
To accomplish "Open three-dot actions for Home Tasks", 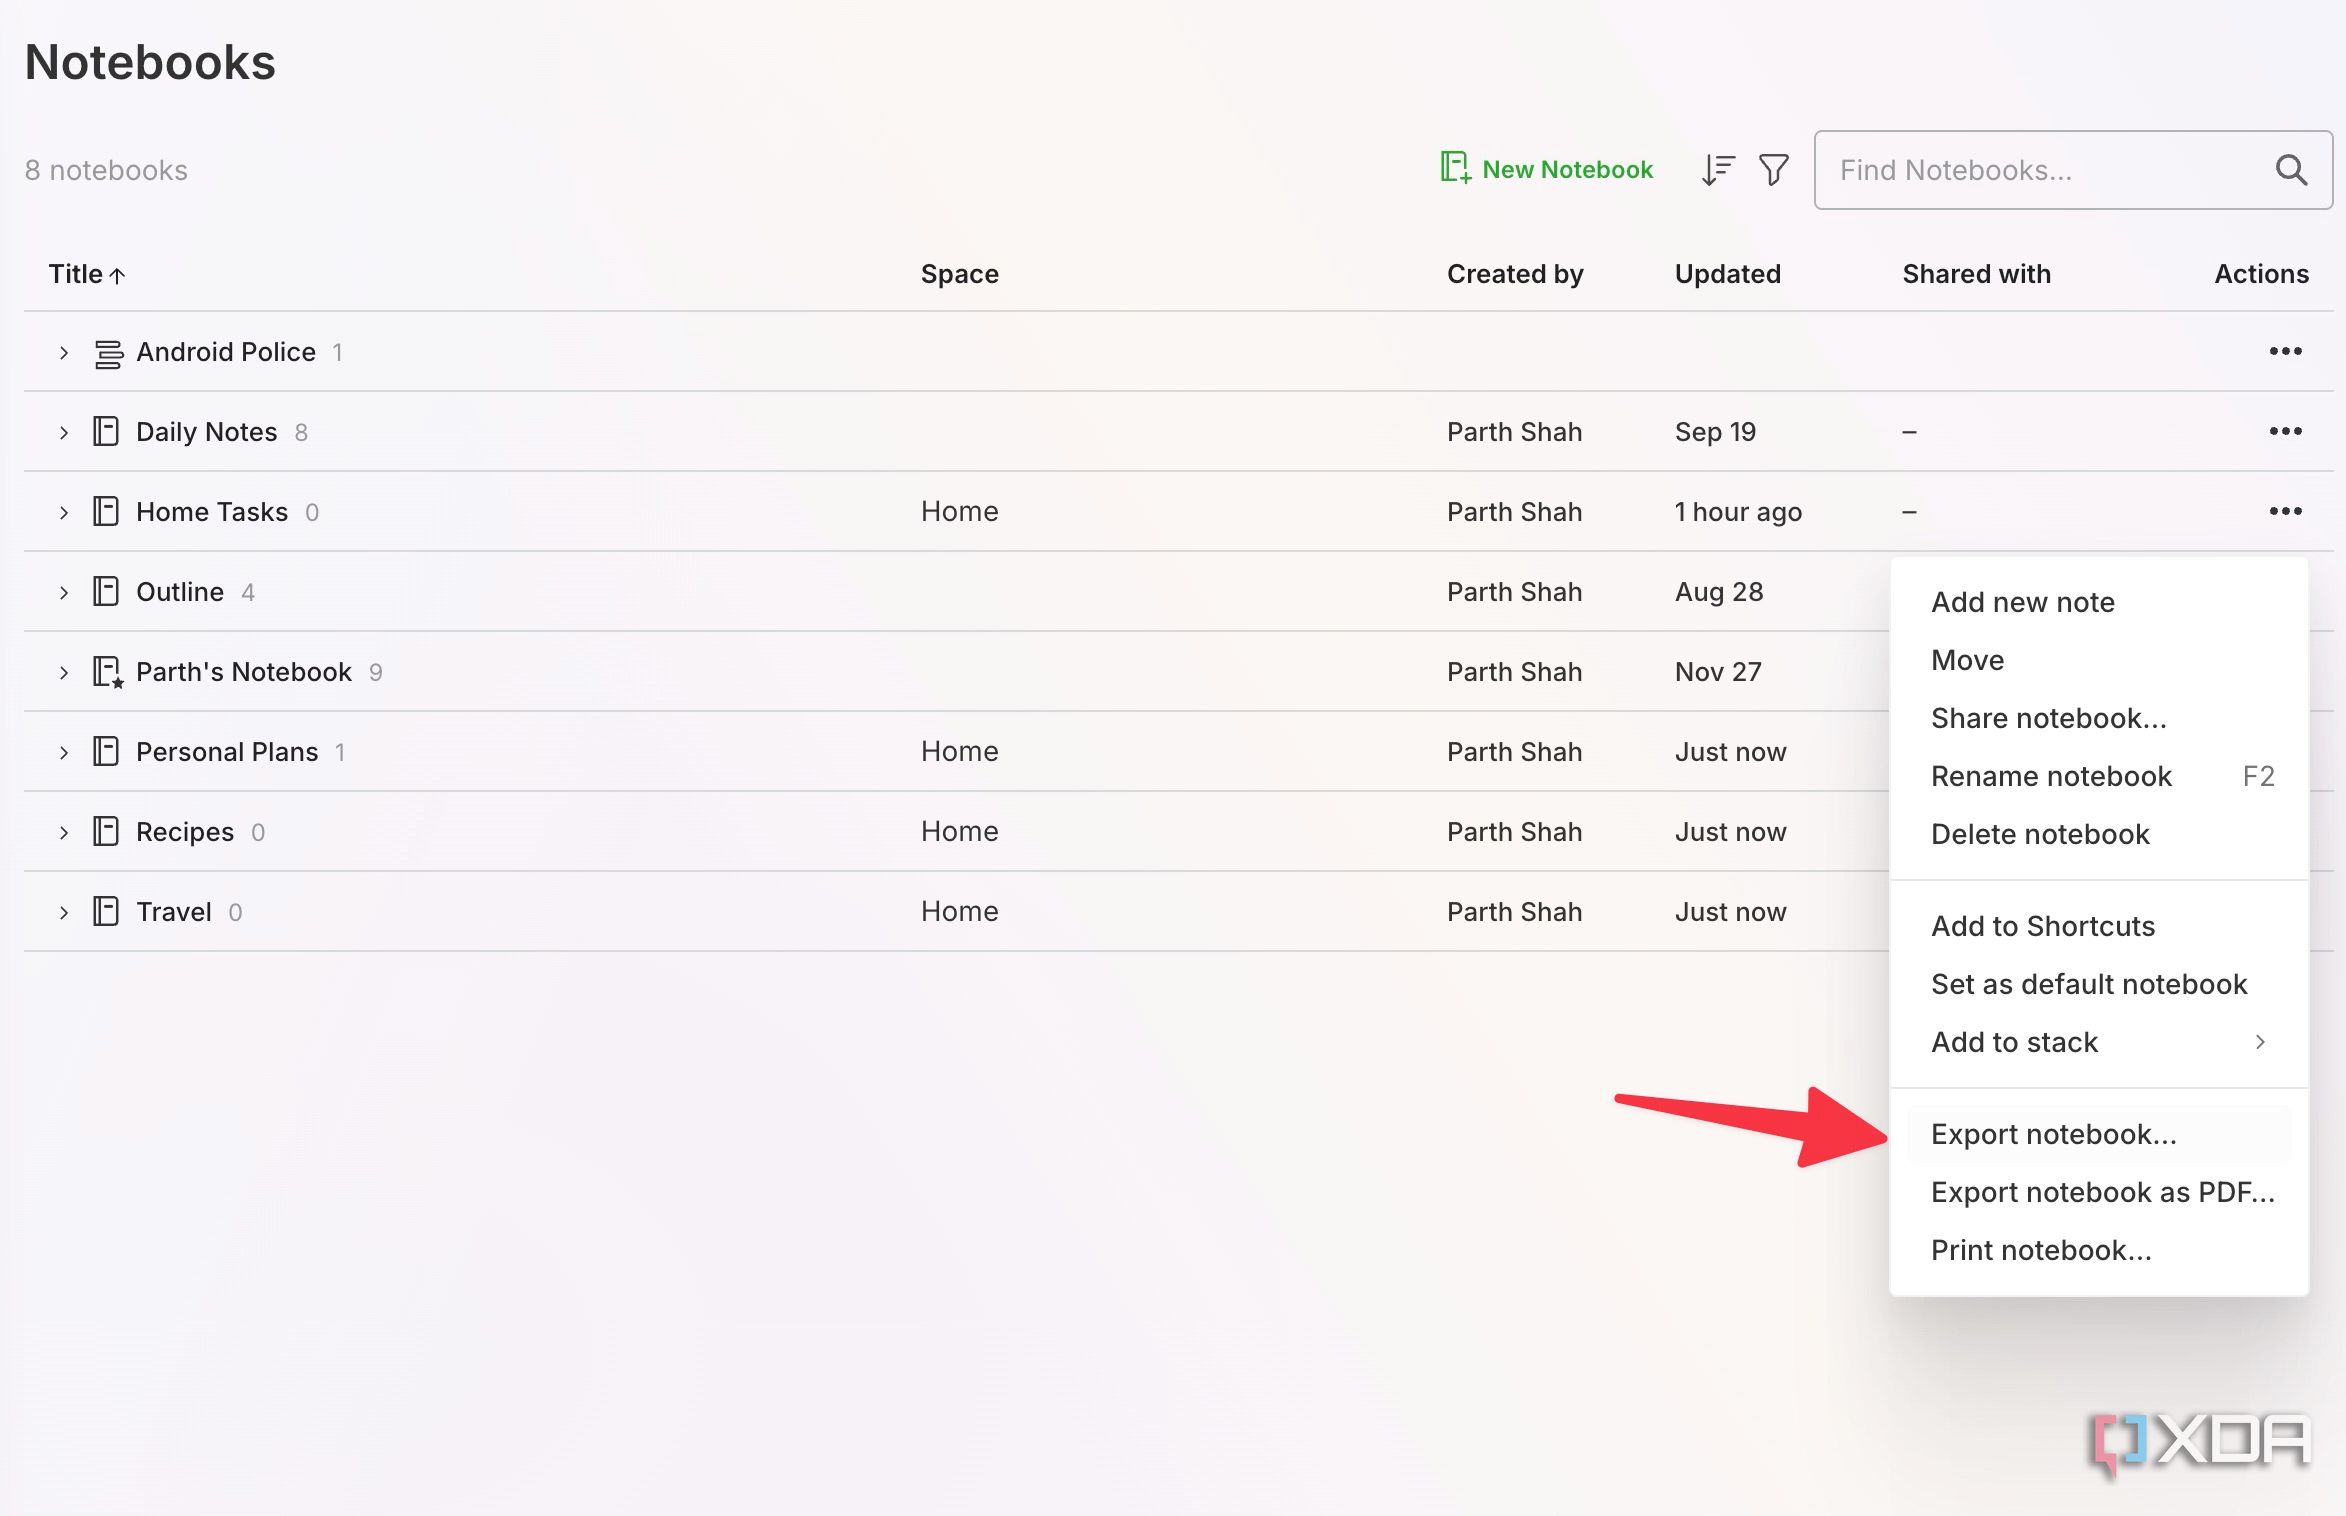I will [x=2285, y=511].
